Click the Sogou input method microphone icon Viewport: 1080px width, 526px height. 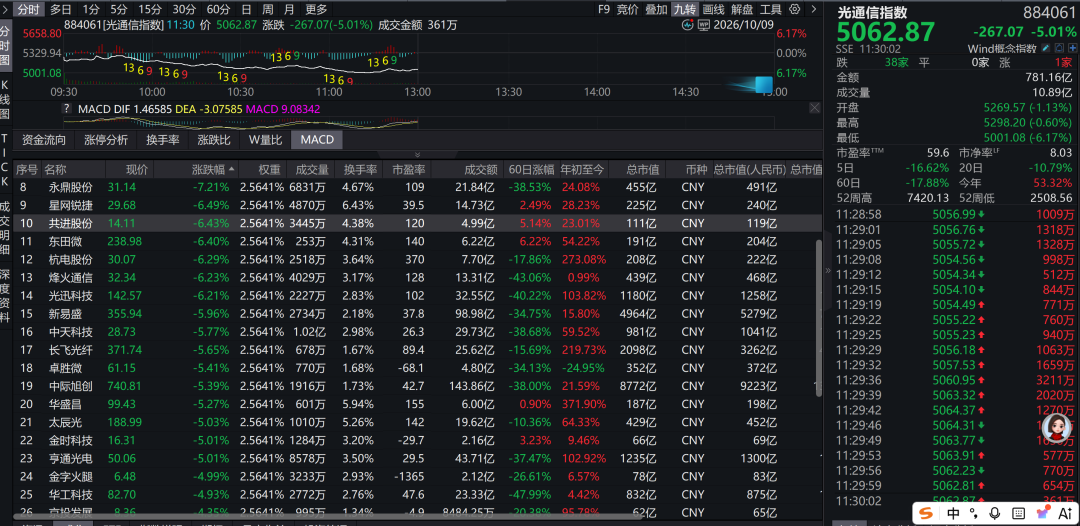994,513
